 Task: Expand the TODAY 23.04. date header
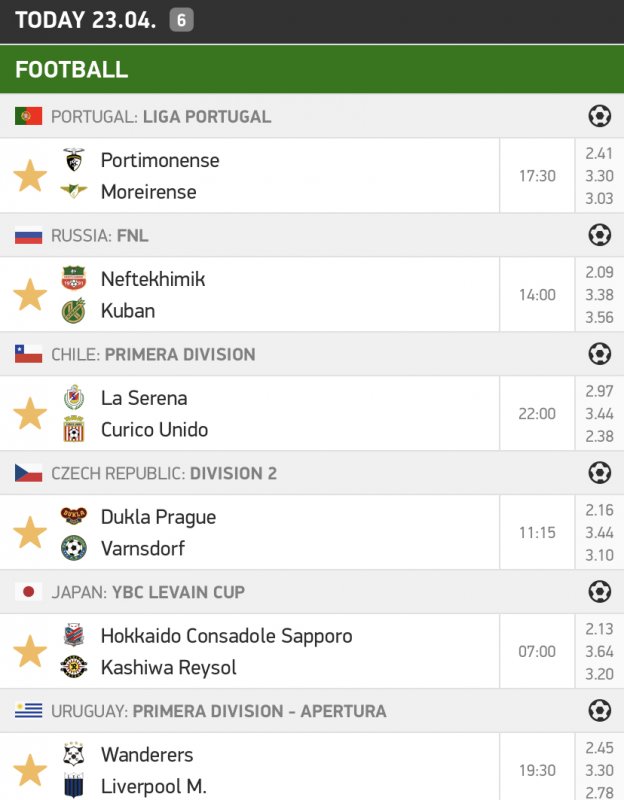[86, 20]
